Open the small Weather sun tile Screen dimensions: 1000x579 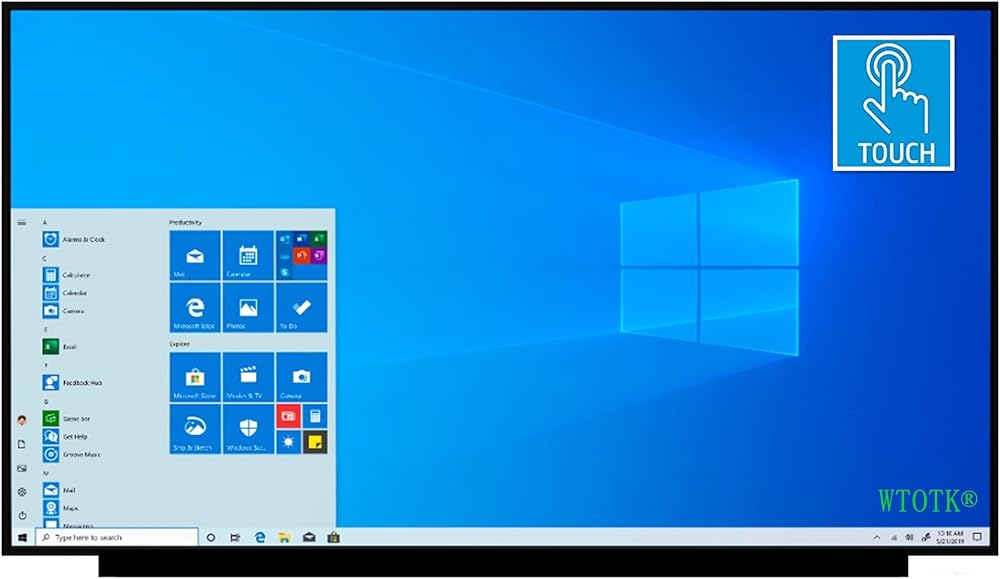tap(288, 442)
